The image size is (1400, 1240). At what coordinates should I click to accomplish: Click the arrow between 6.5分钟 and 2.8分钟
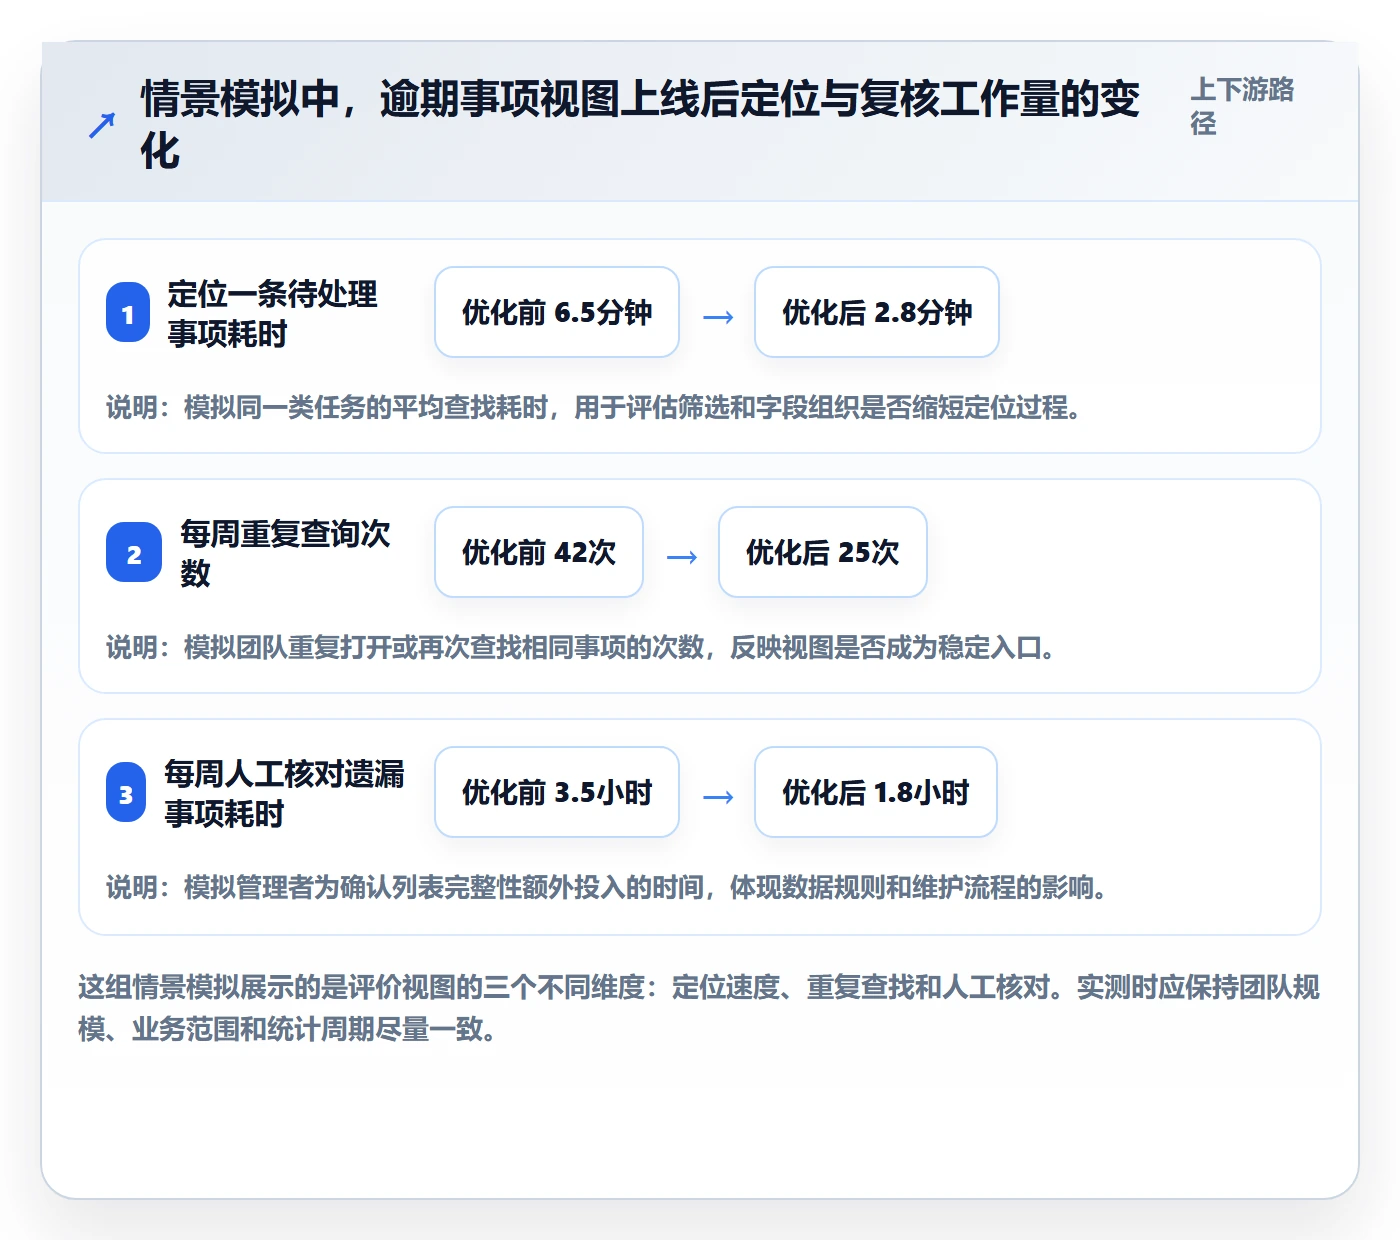pyautogui.click(x=718, y=317)
